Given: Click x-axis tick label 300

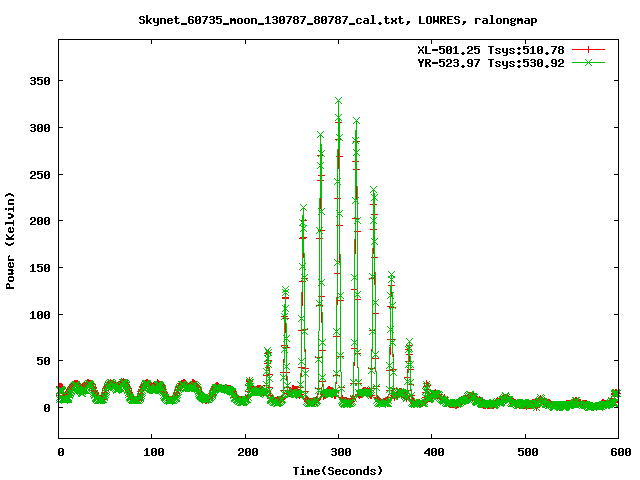Looking at the screenshot, I should [x=341, y=452].
